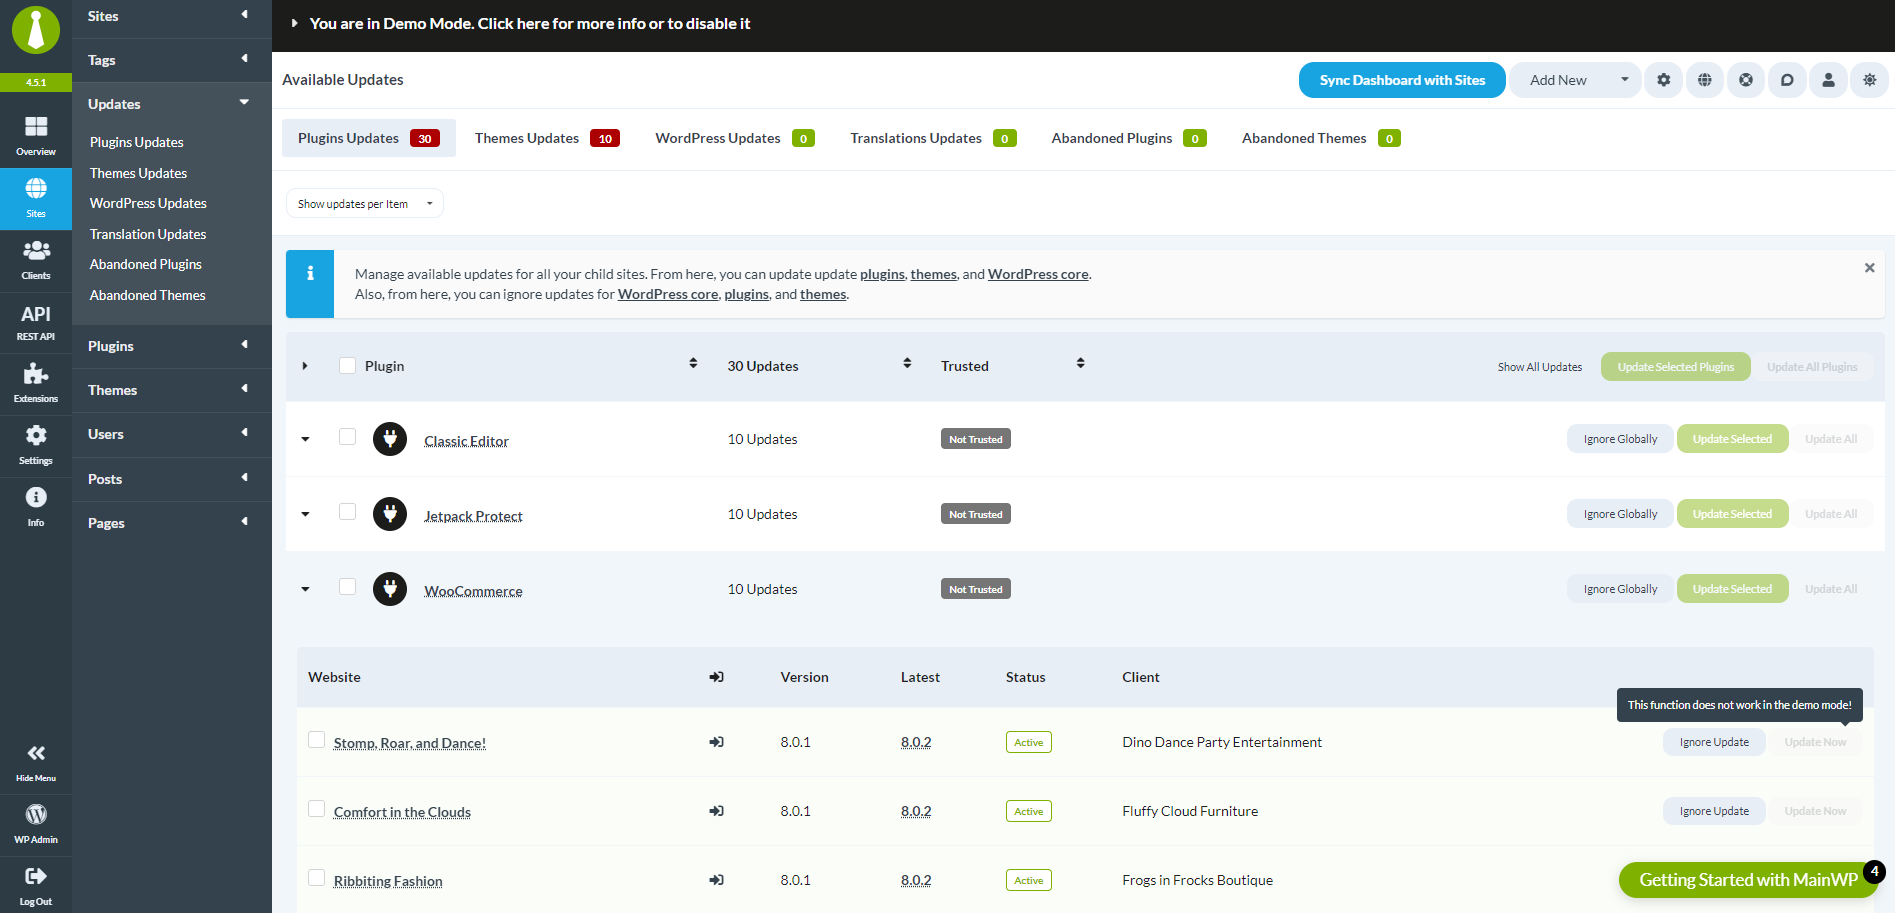Click Sync Dashboard with Sites
1895x913 pixels.
1402,80
